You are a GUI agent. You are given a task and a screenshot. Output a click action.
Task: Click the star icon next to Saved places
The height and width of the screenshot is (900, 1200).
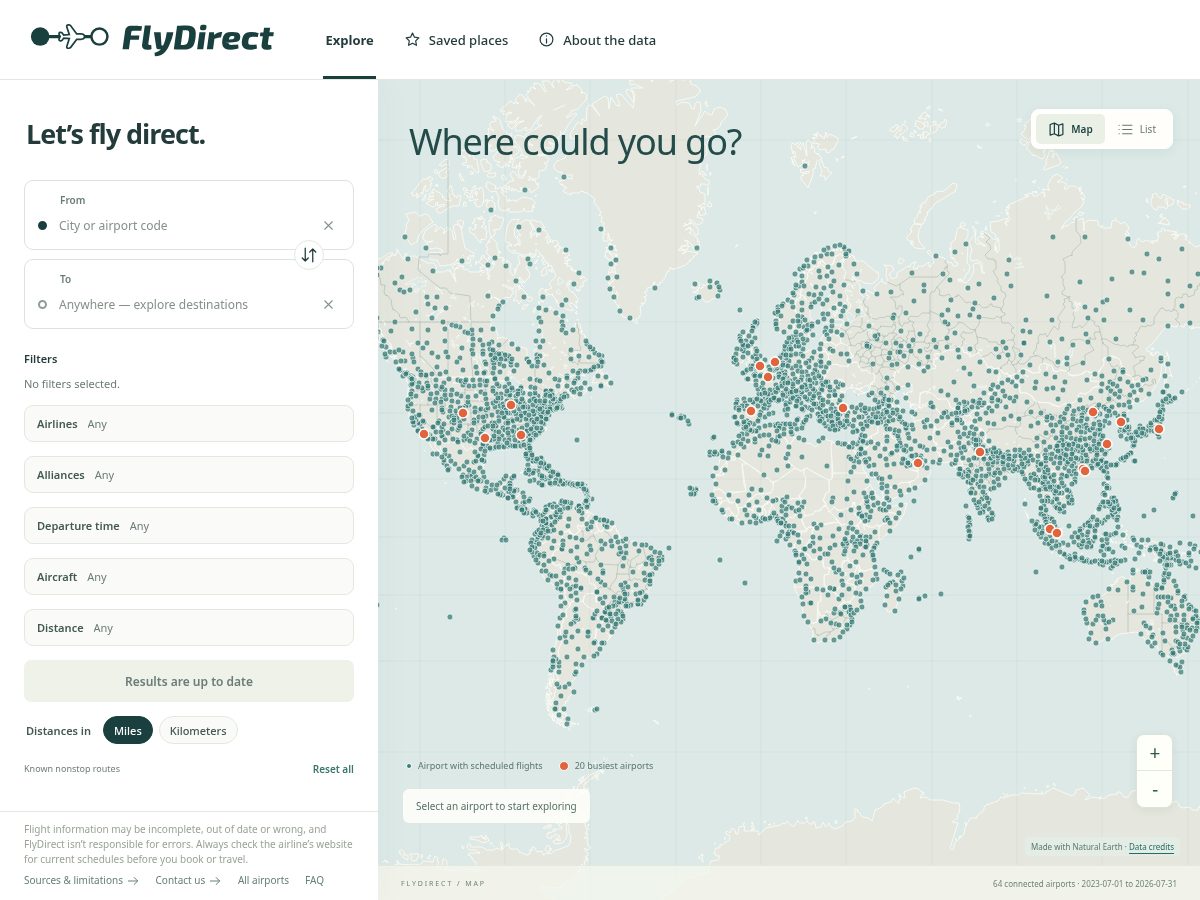pyautogui.click(x=412, y=40)
